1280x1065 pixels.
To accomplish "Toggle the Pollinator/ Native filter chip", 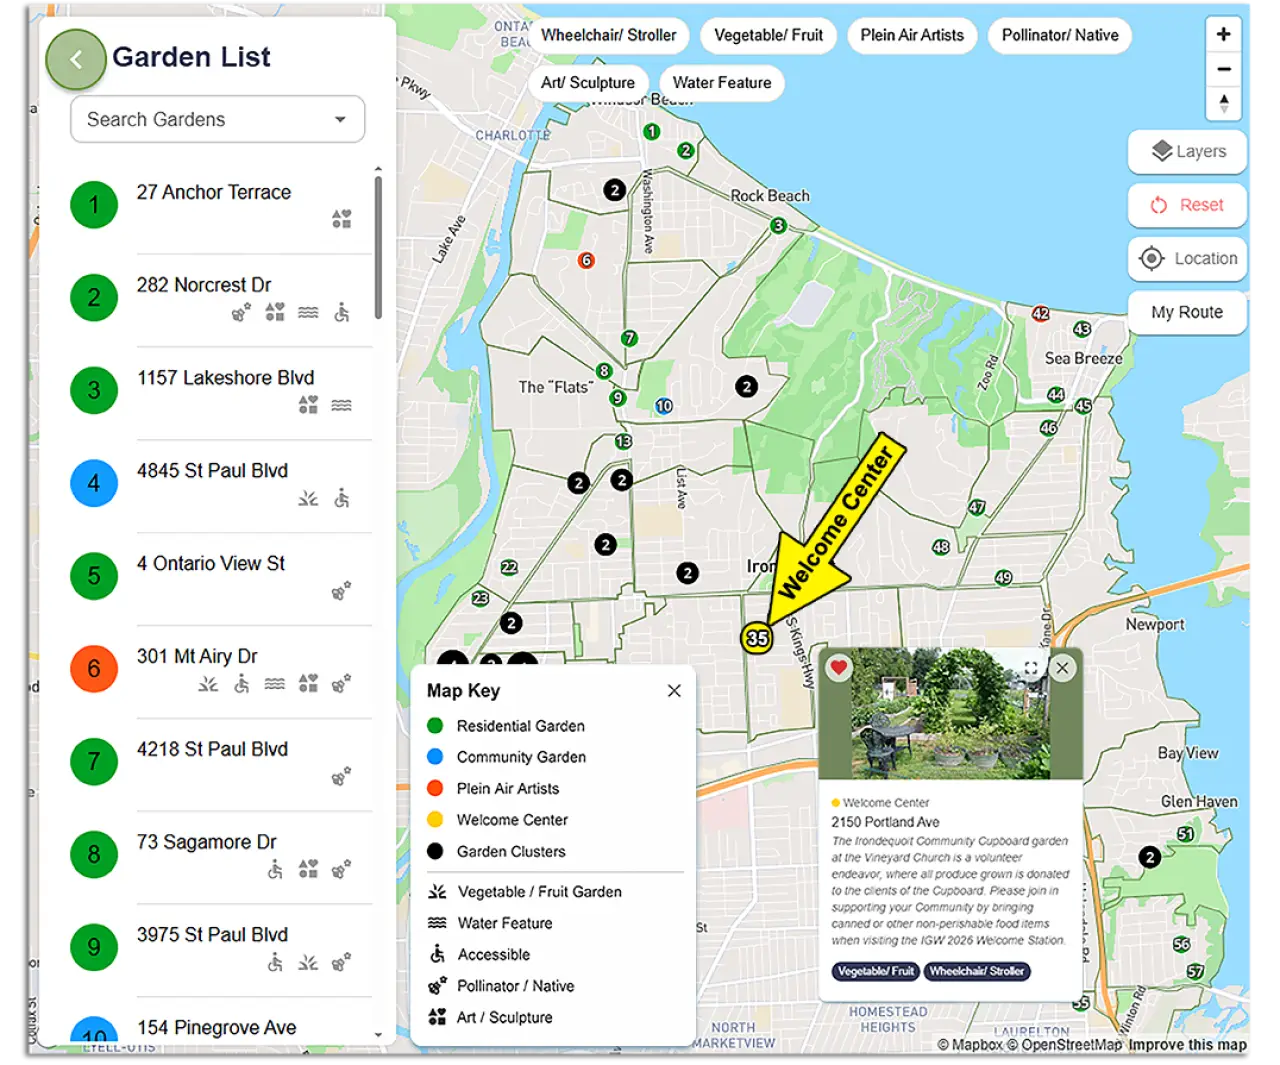I will [x=1060, y=35].
